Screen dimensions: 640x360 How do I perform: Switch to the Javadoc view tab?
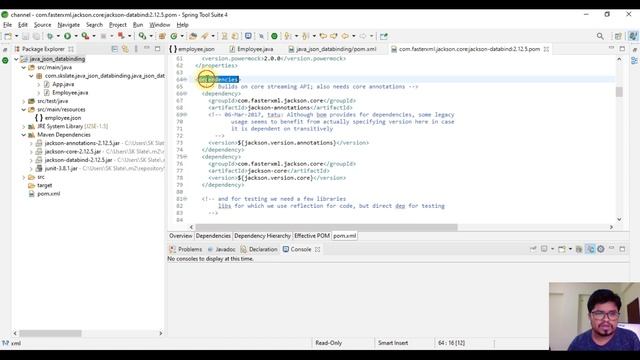221,249
